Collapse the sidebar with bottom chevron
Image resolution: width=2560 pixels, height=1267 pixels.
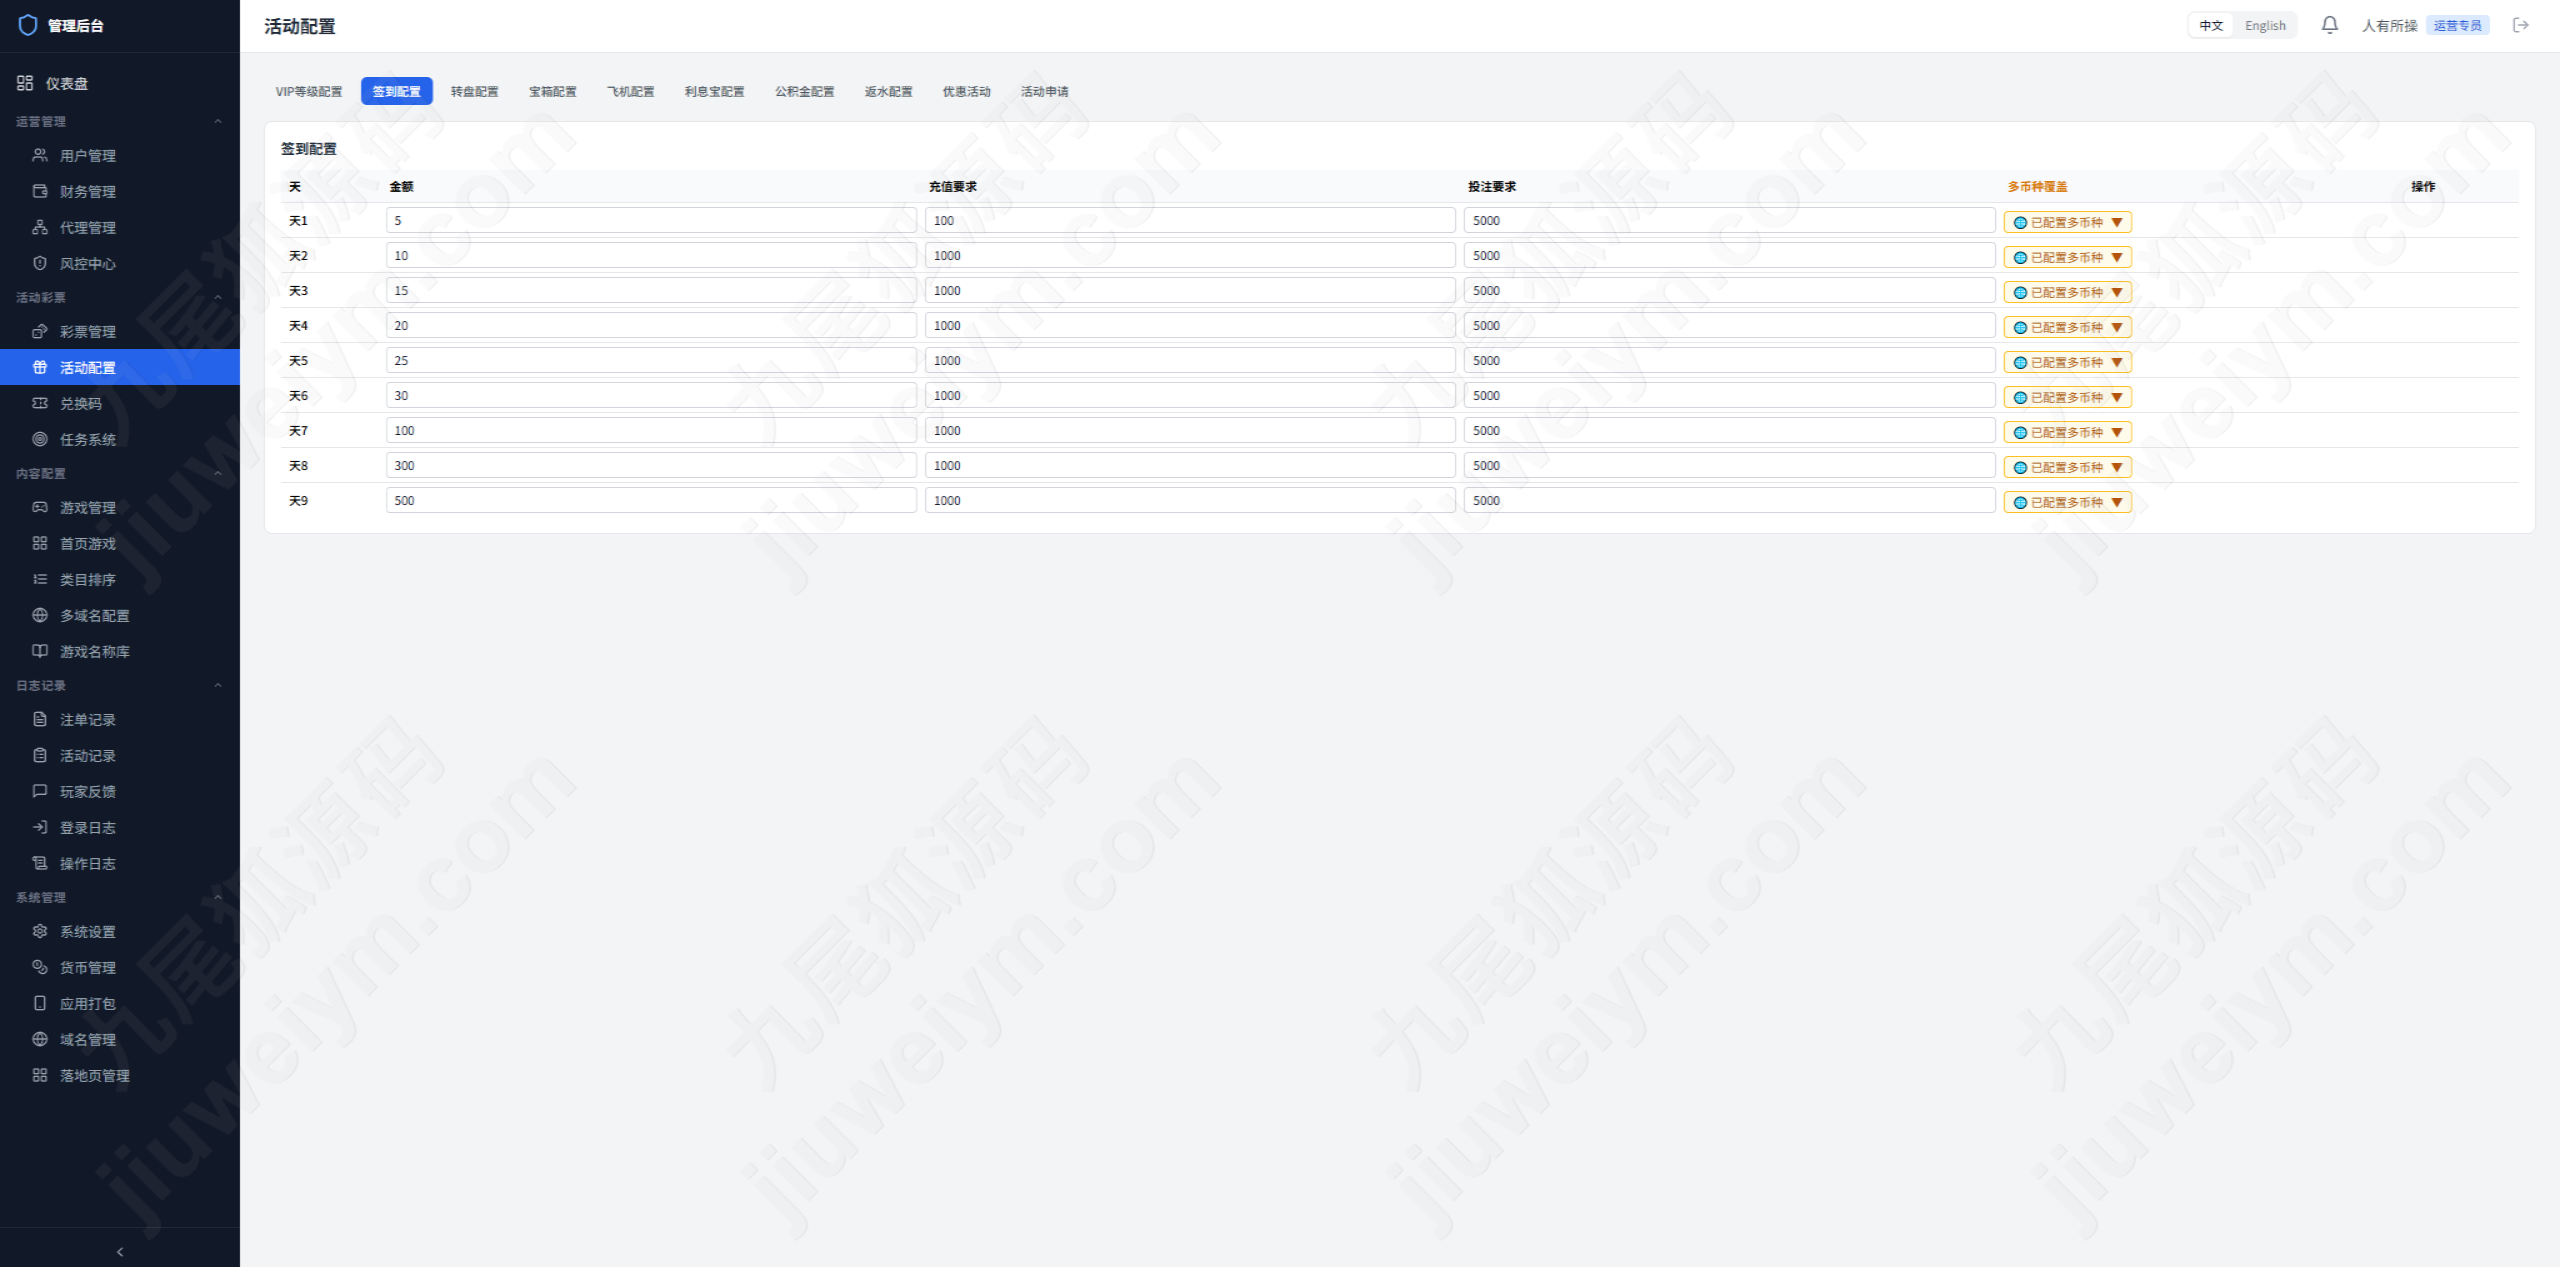click(x=120, y=1251)
